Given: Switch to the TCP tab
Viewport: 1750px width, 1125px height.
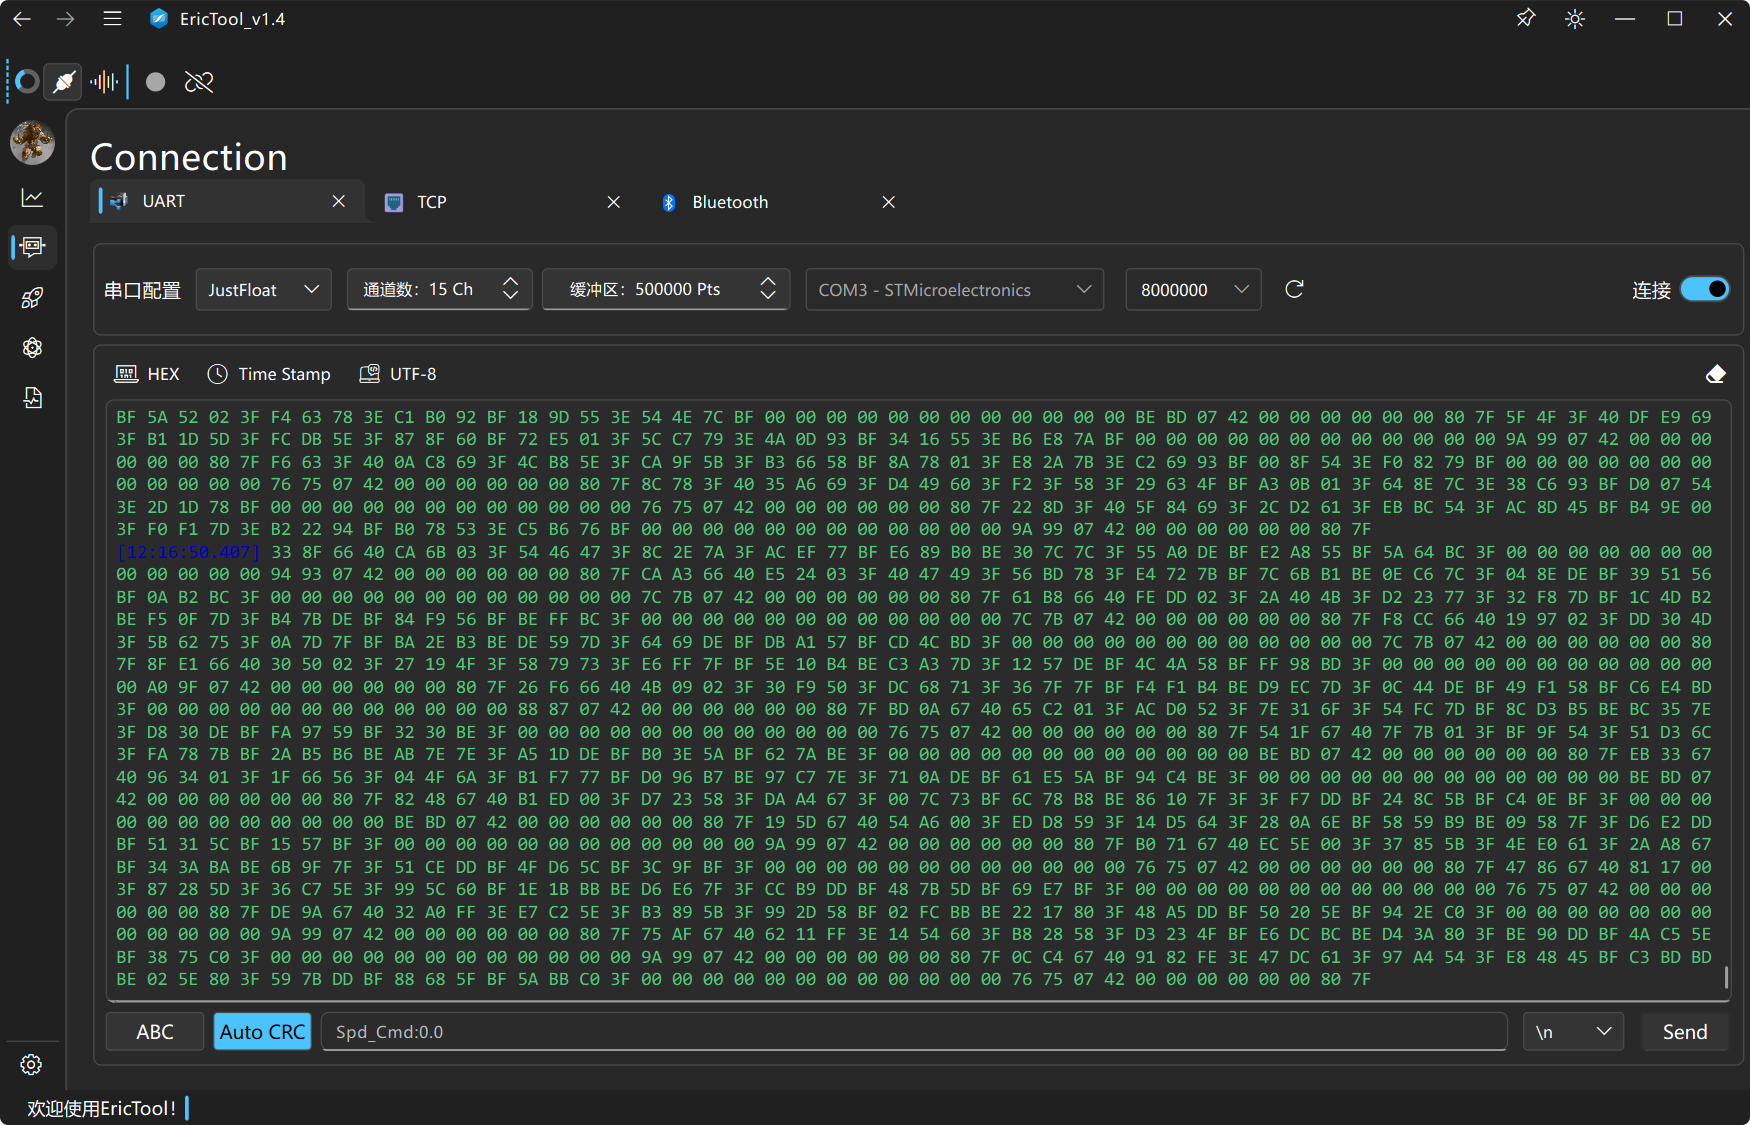Looking at the screenshot, I should pyautogui.click(x=432, y=202).
